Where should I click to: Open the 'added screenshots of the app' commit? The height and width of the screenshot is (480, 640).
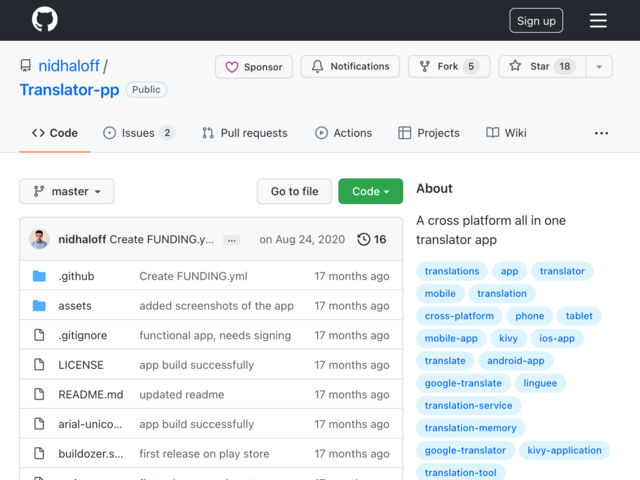(x=216, y=306)
